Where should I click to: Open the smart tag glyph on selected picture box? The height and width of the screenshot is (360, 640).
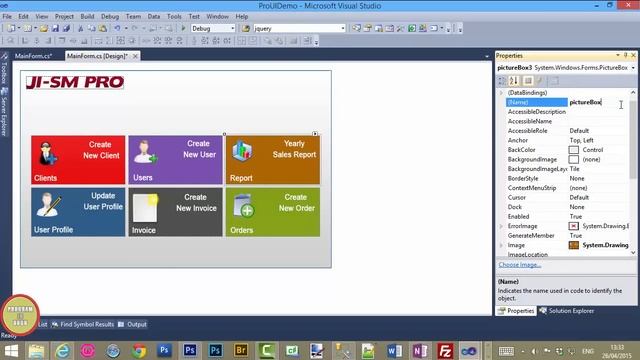(315, 133)
